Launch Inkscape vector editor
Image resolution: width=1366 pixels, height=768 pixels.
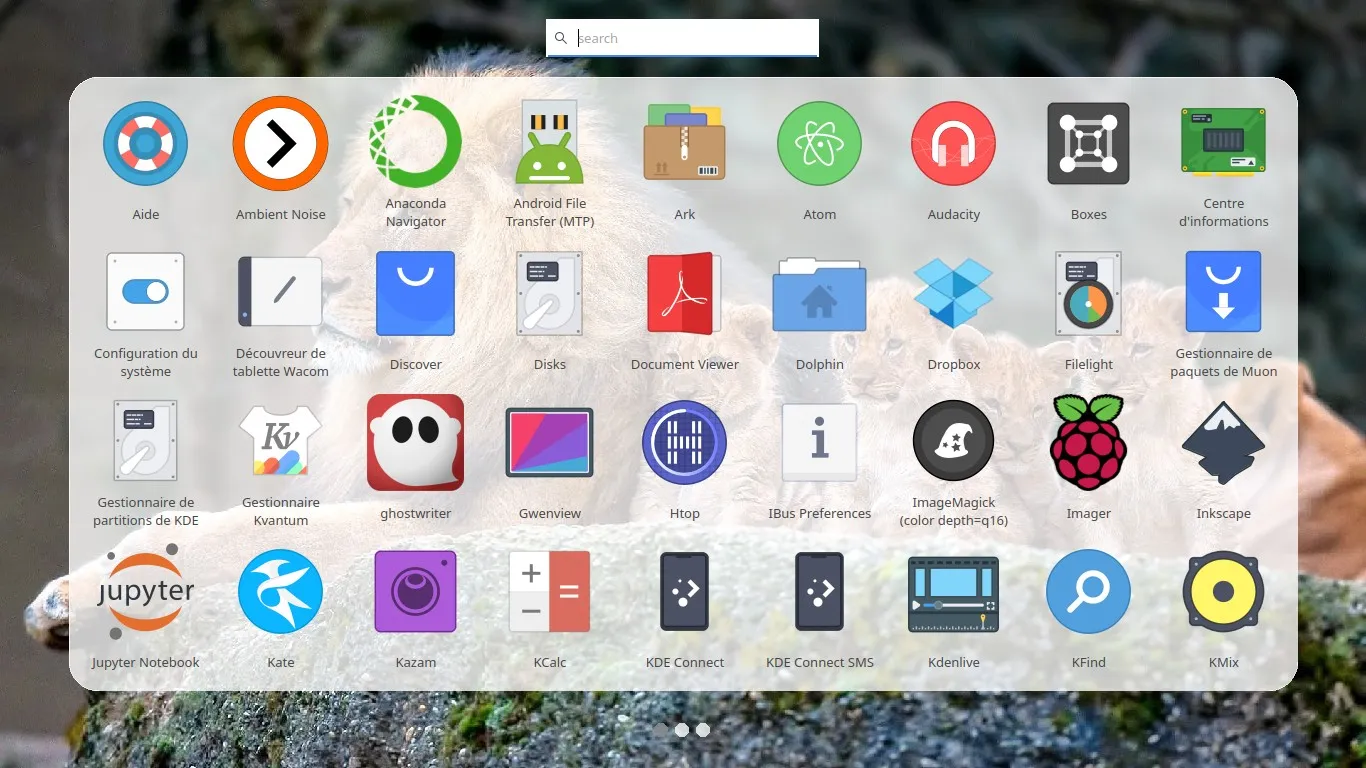click(1223, 442)
